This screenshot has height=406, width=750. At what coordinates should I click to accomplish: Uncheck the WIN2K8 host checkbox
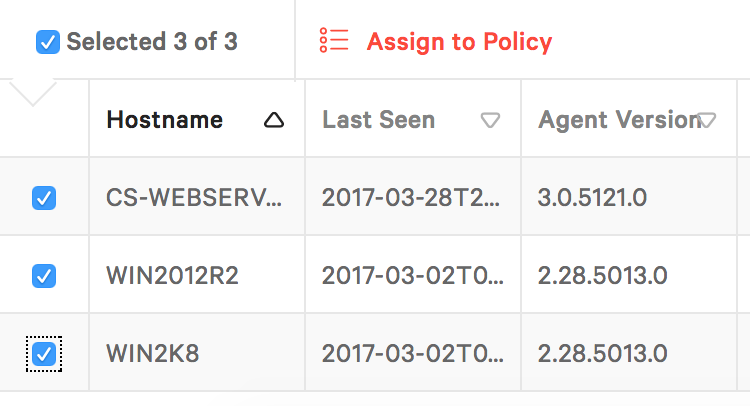pyautogui.click(x=44, y=354)
